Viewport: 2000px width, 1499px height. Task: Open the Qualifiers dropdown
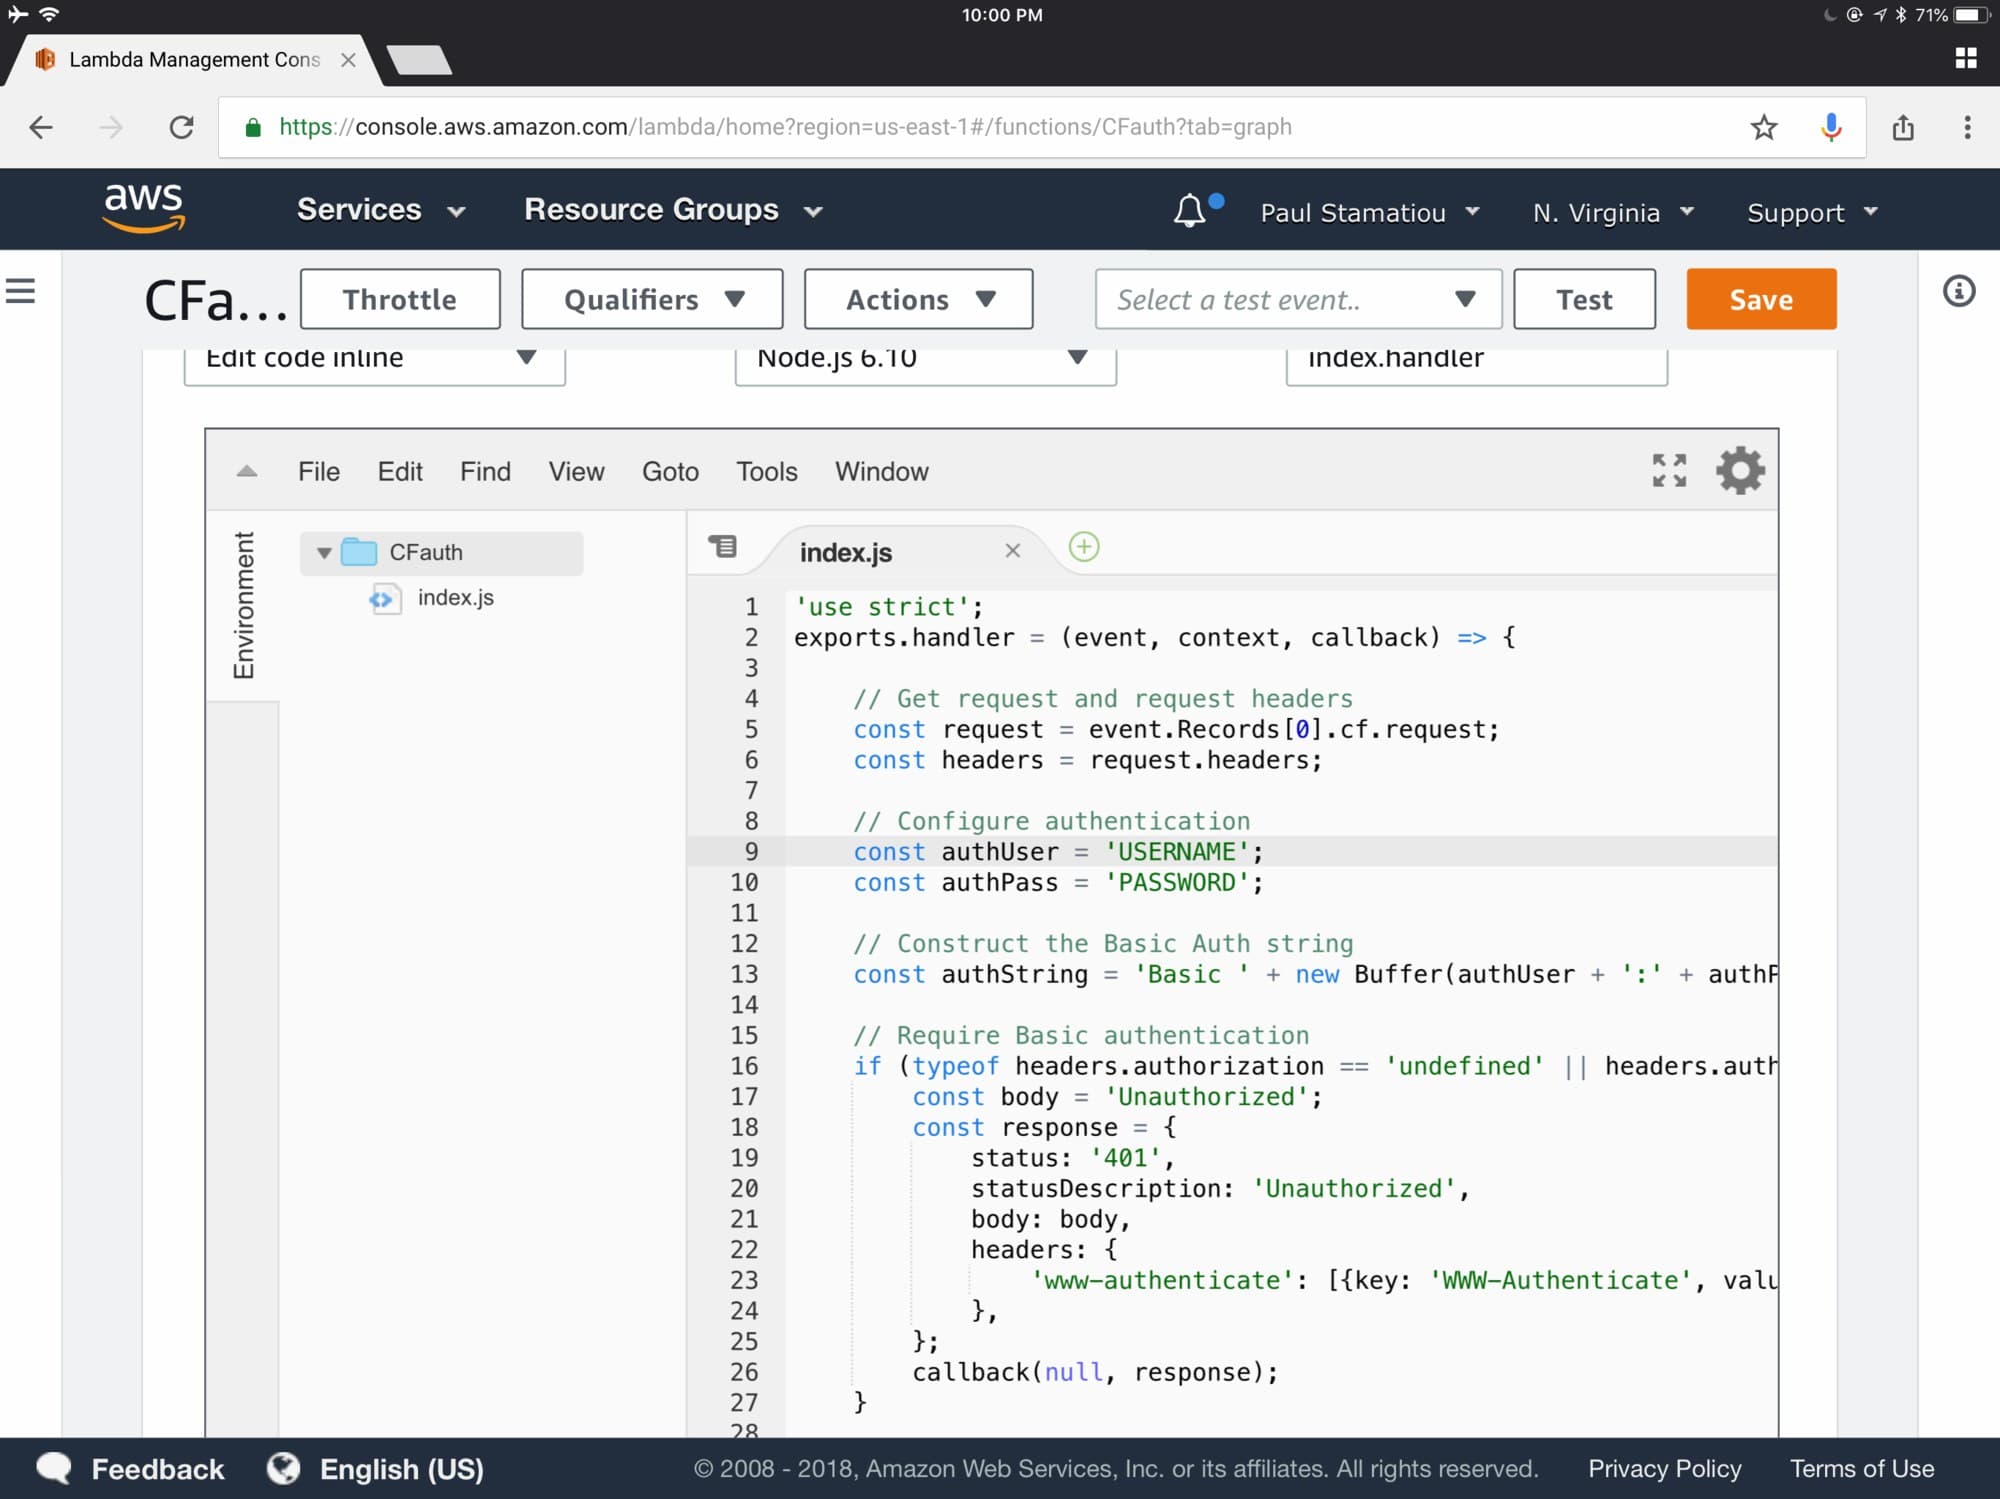[x=652, y=299]
